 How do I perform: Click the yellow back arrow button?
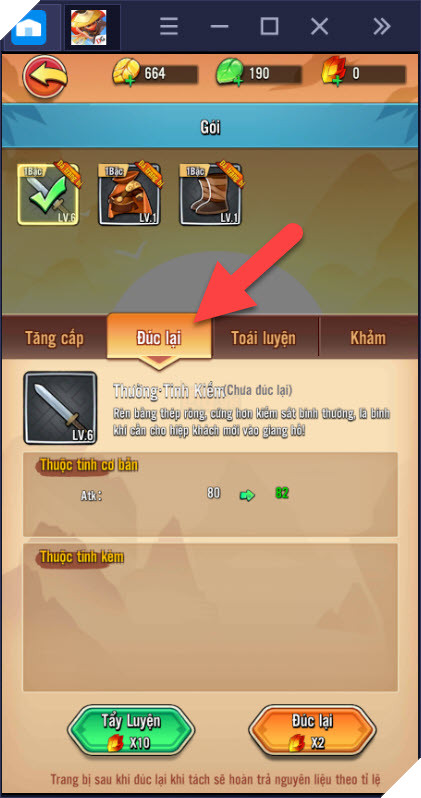[x=45, y=76]
